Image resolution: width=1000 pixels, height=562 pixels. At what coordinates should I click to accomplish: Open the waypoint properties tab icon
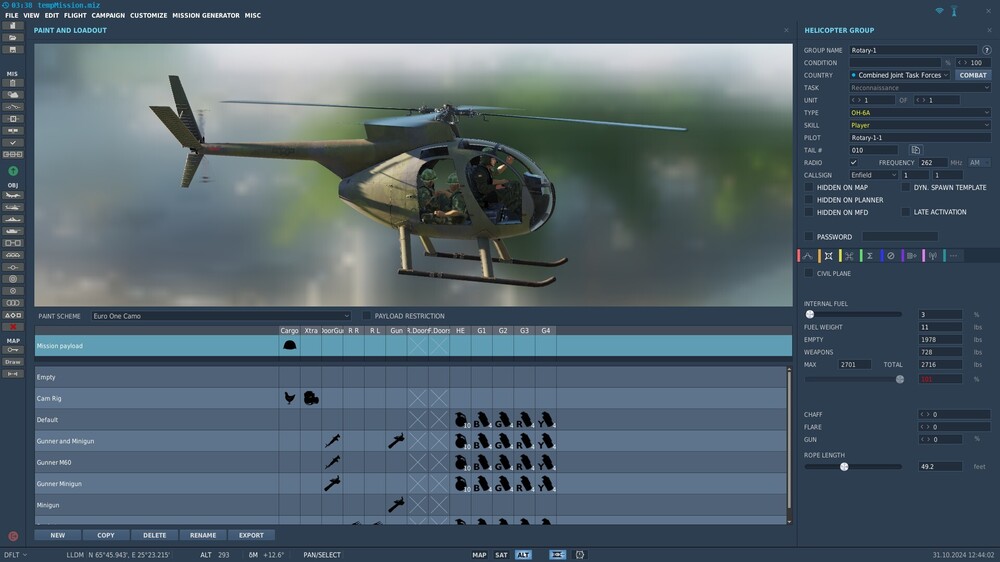click(x=911, y=256)
